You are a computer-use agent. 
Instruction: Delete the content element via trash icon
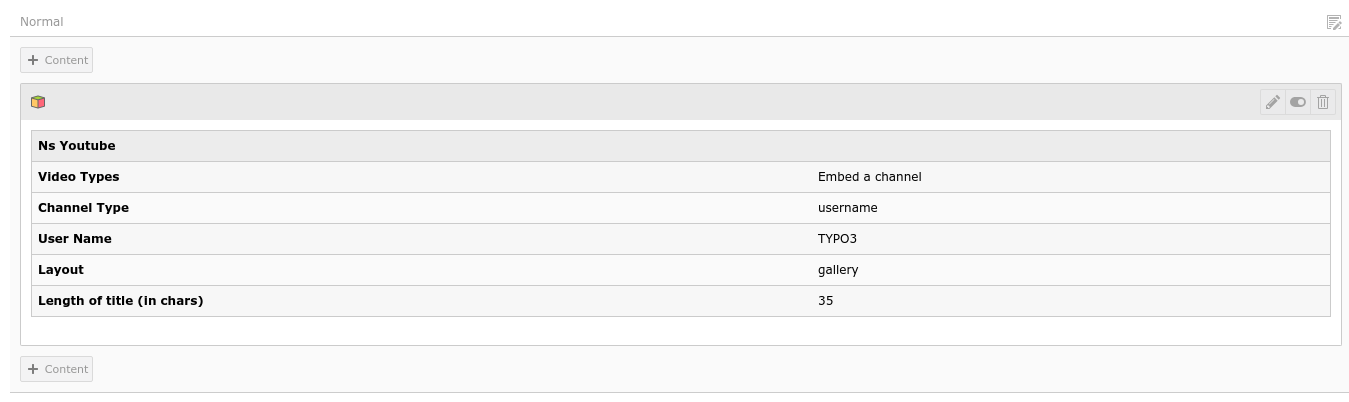1323,102
